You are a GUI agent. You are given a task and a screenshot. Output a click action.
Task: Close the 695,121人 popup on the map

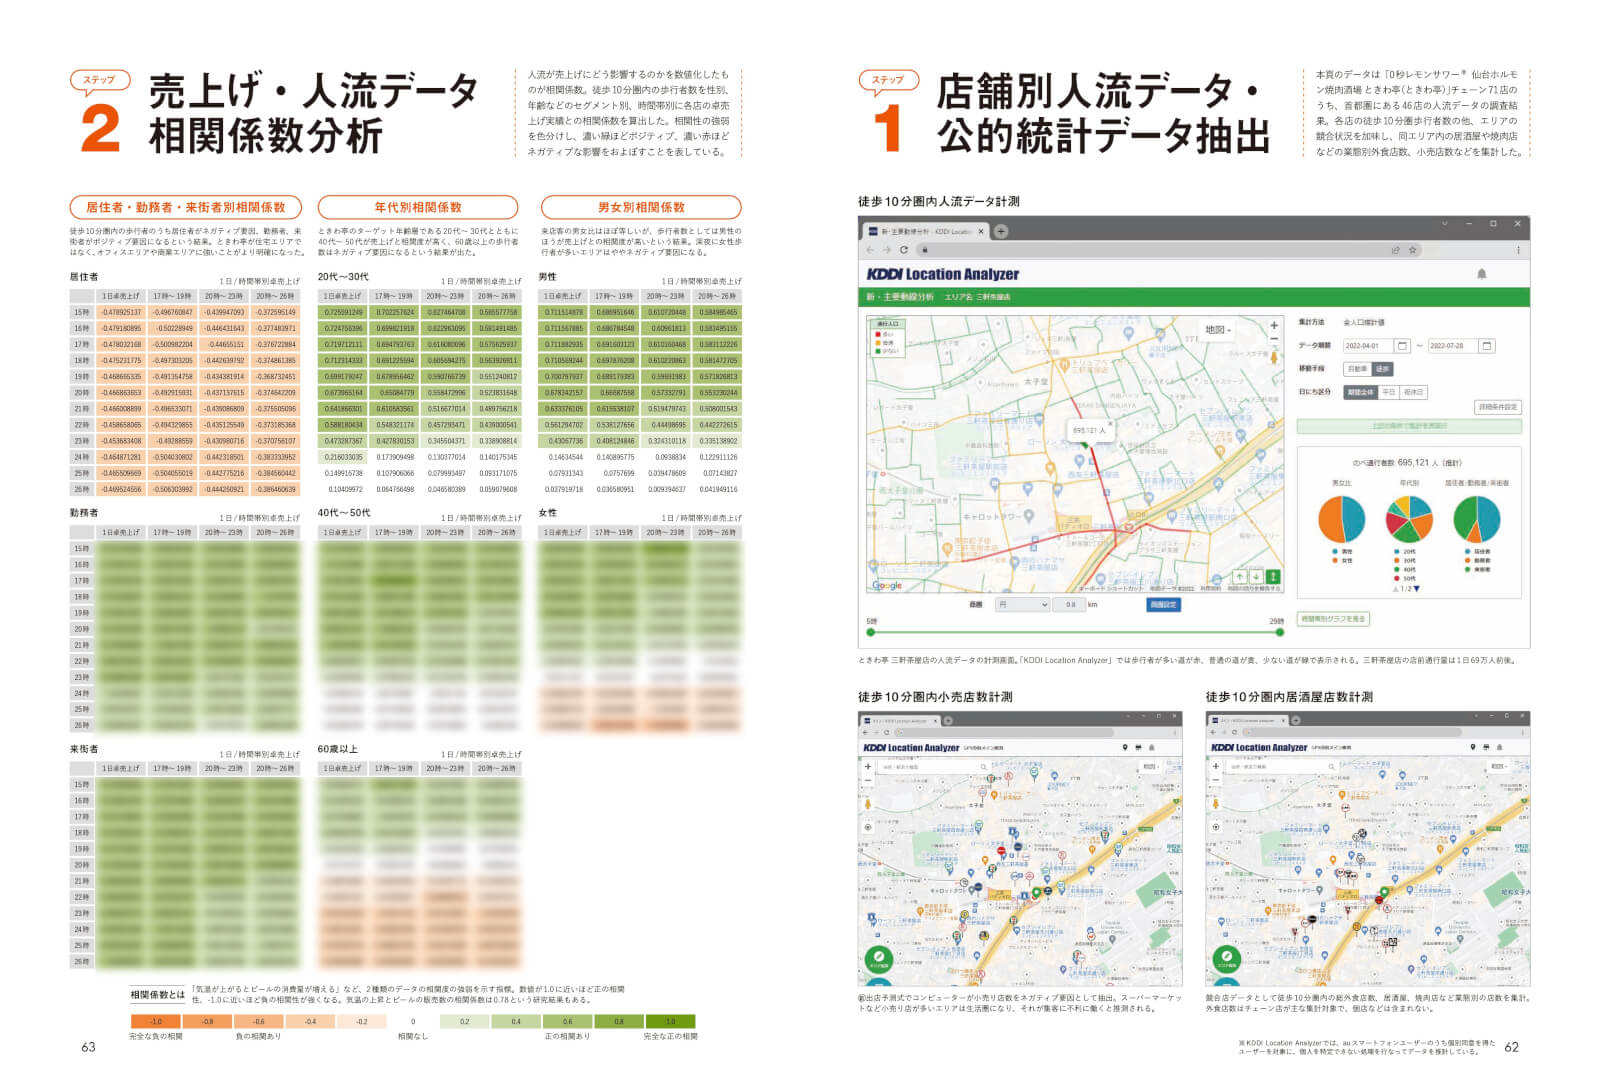[1110, 424]
